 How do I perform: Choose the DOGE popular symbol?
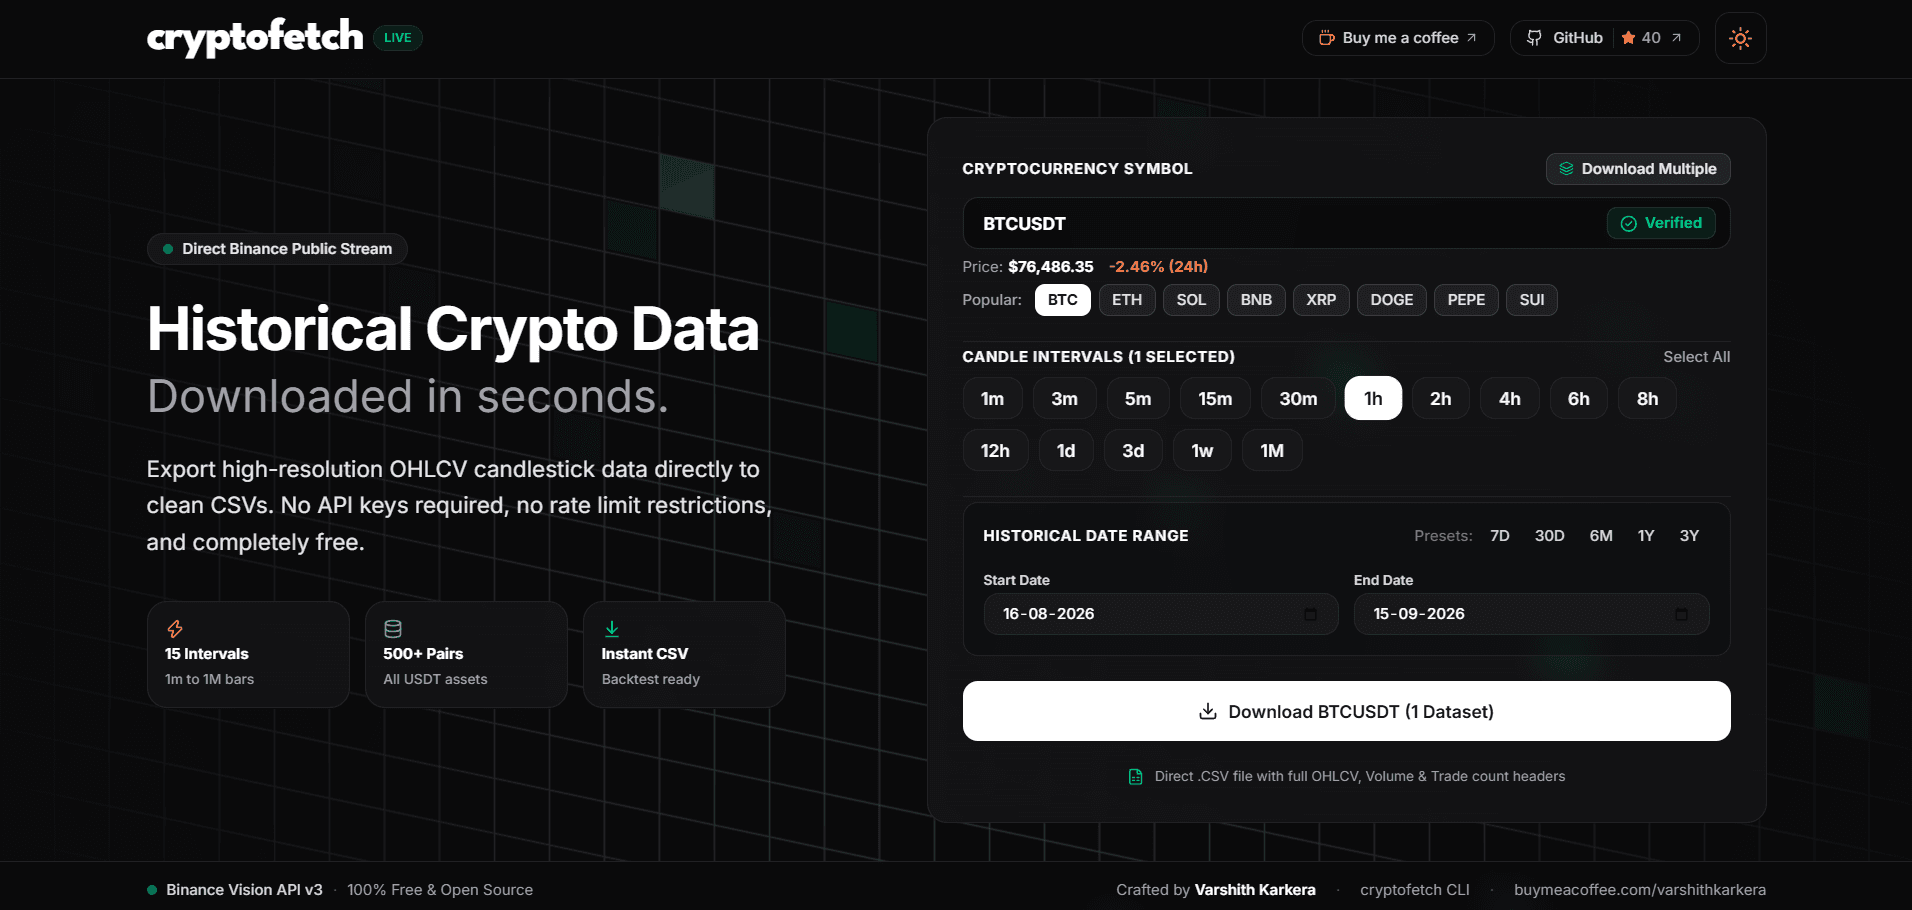point(1391,300)
